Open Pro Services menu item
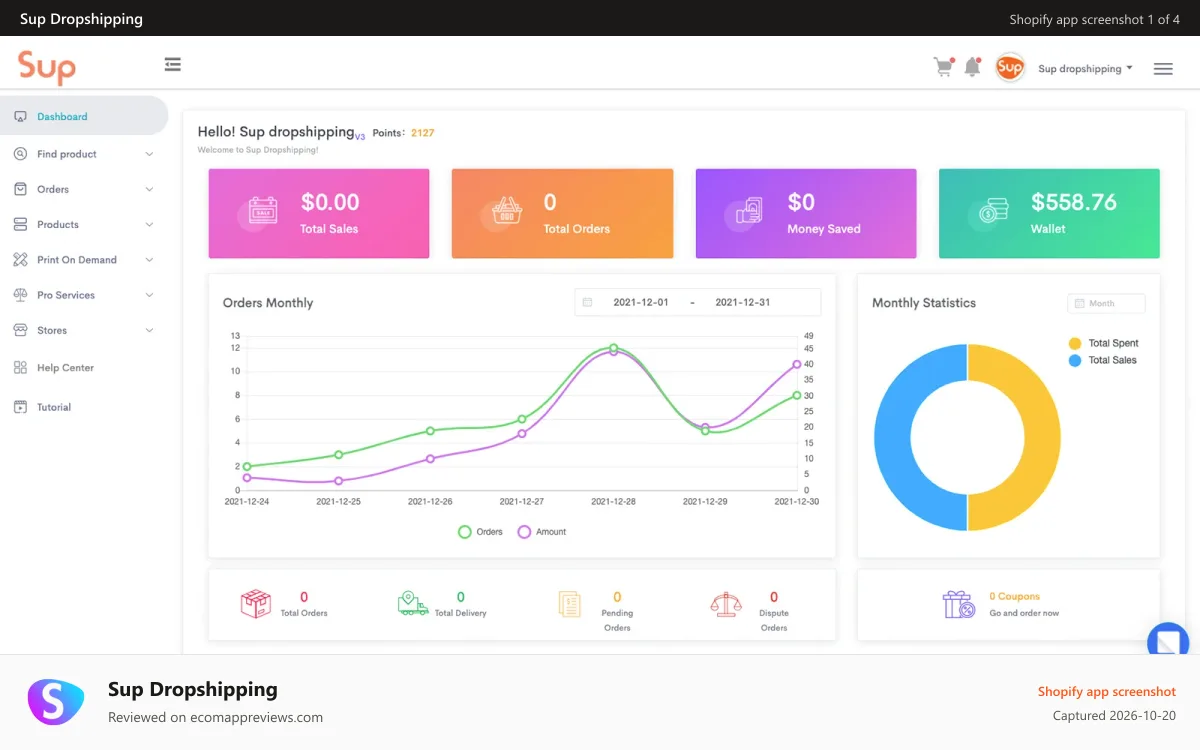The height and width of the screenshot is (750, 1200). [84, 295]
